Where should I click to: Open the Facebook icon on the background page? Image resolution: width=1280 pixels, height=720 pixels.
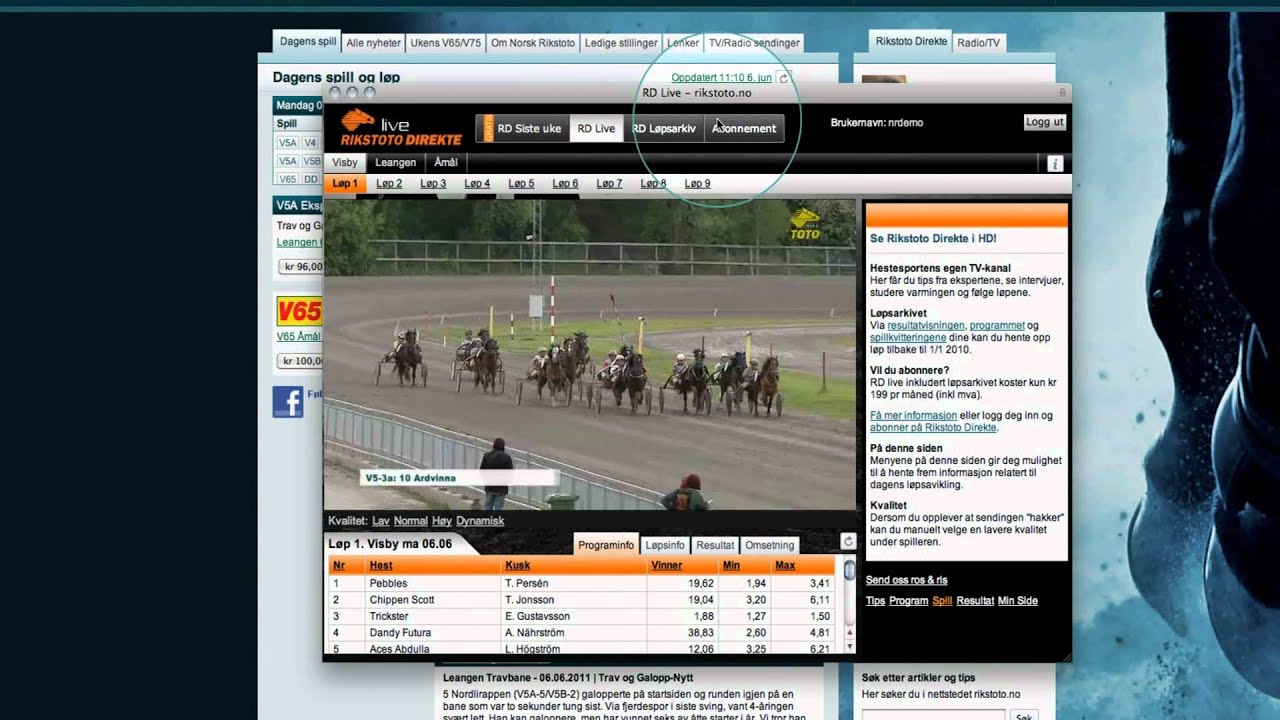point(288,402)
